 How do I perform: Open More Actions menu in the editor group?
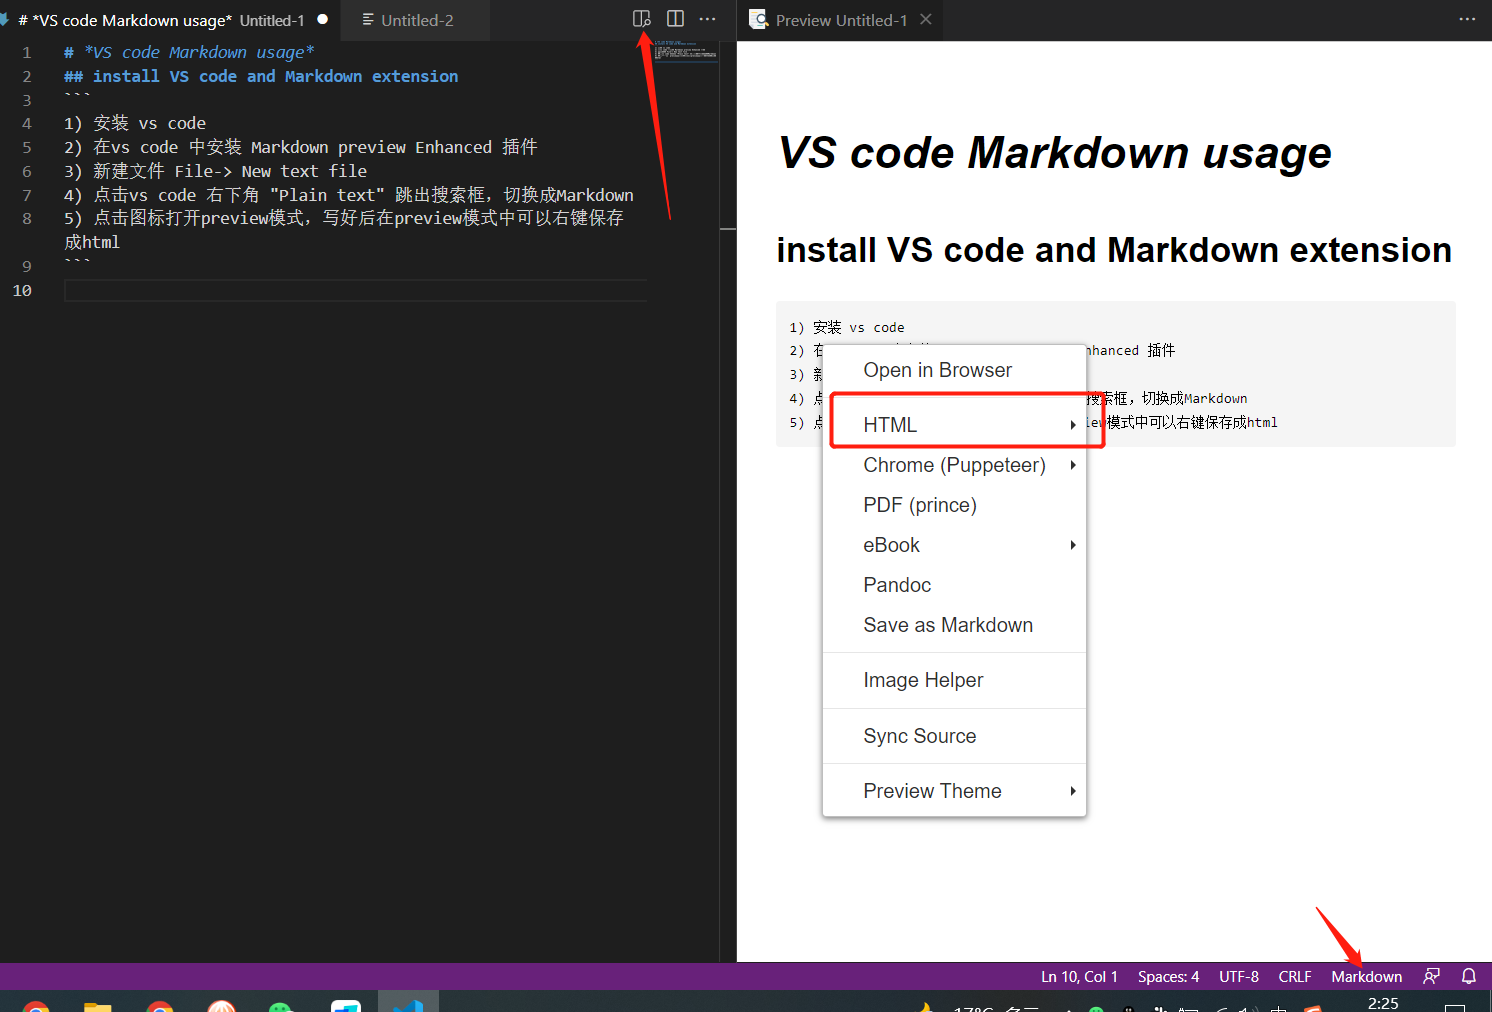click(708, 19)
